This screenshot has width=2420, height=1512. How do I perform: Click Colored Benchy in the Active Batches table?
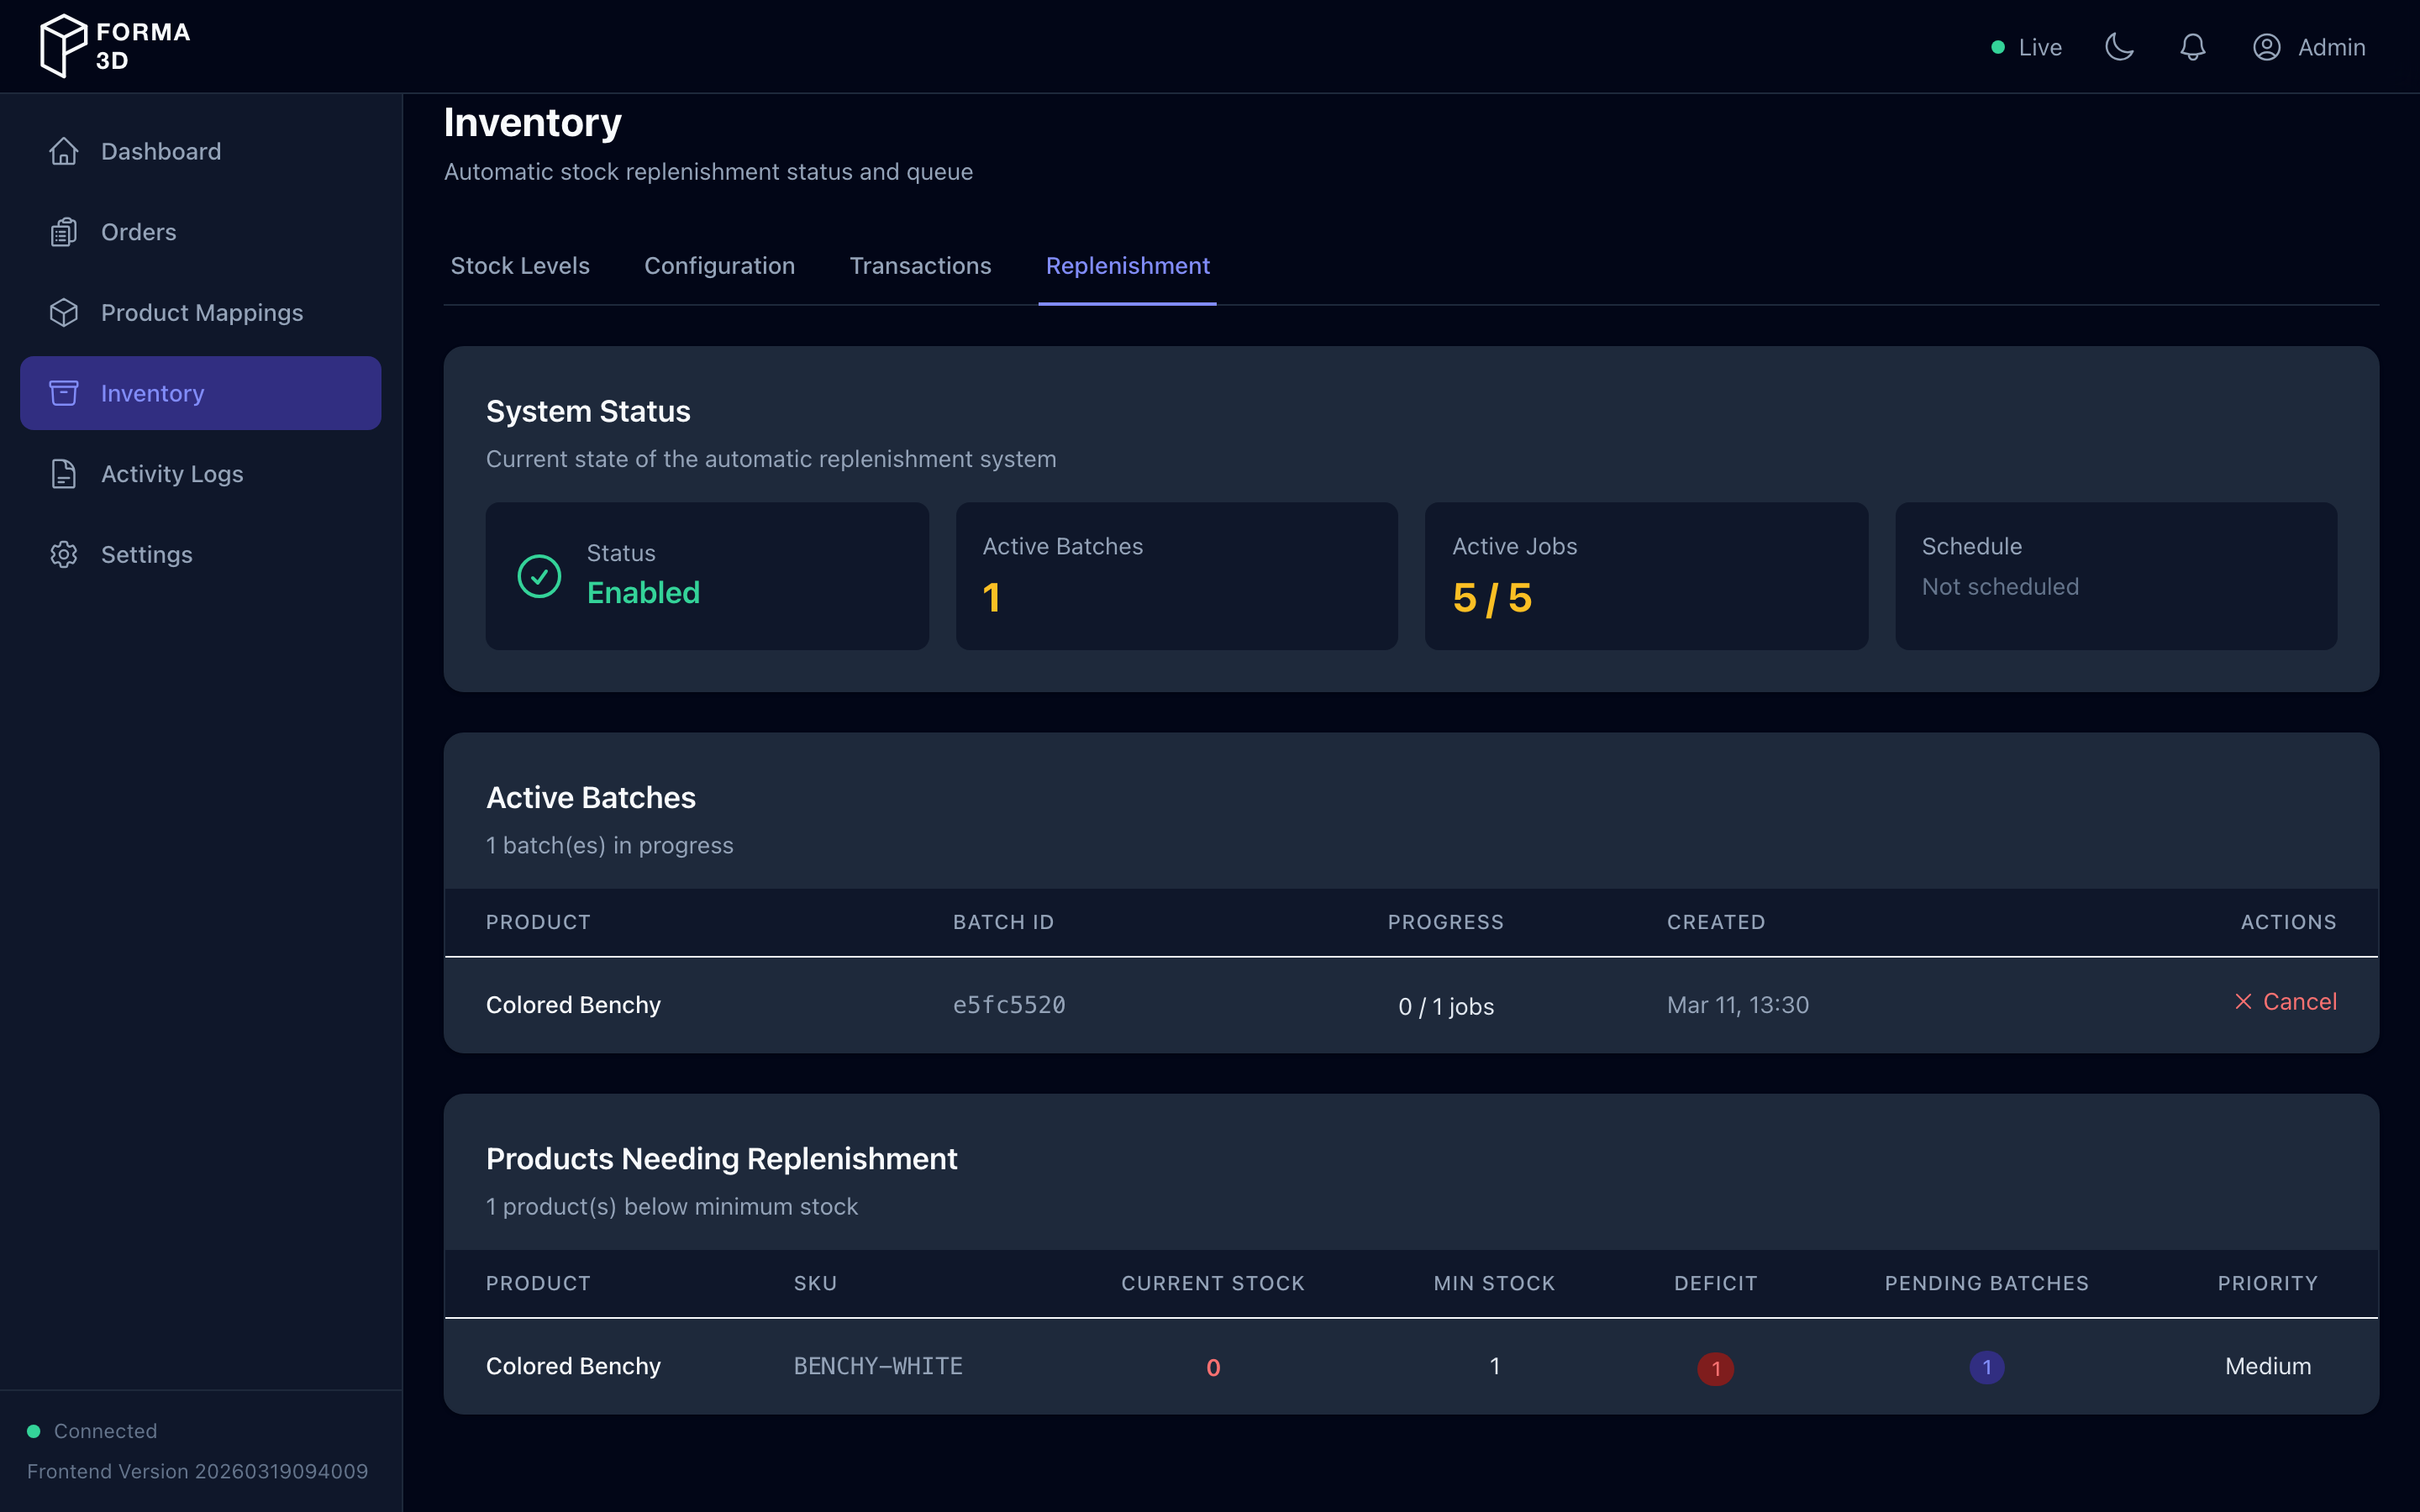(573, 1005)
